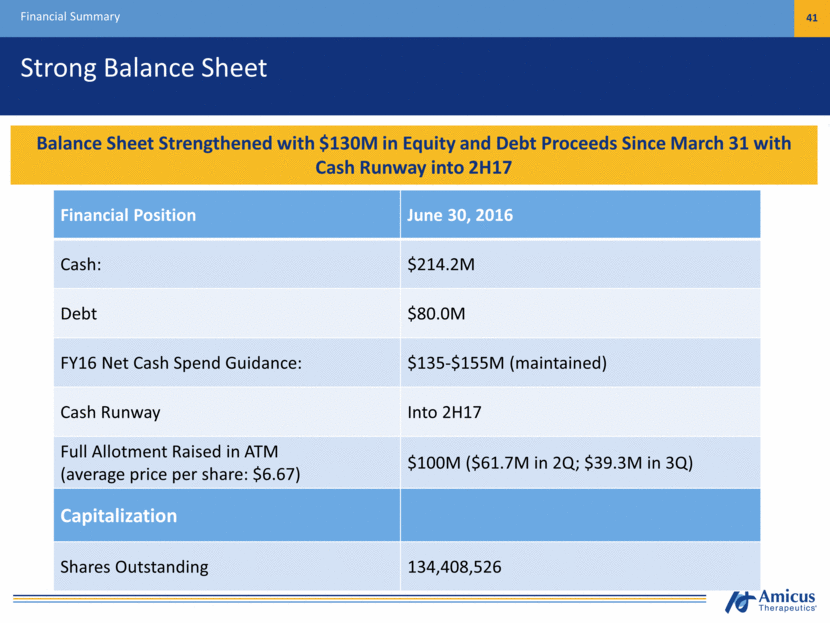This screenshot has width=830, height=623.
Task: Select the yellow balance sheet headline banner
Action: [x=414, y=156]
